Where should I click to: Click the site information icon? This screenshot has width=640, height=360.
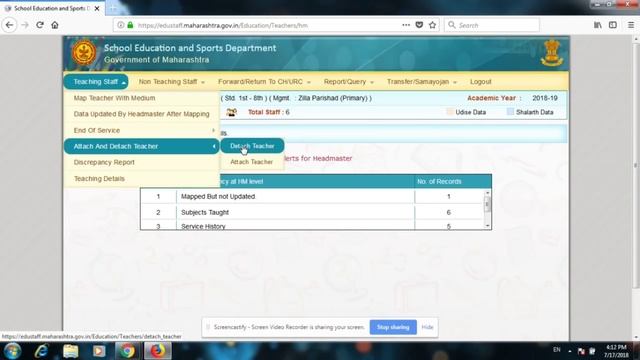[121, 25]
